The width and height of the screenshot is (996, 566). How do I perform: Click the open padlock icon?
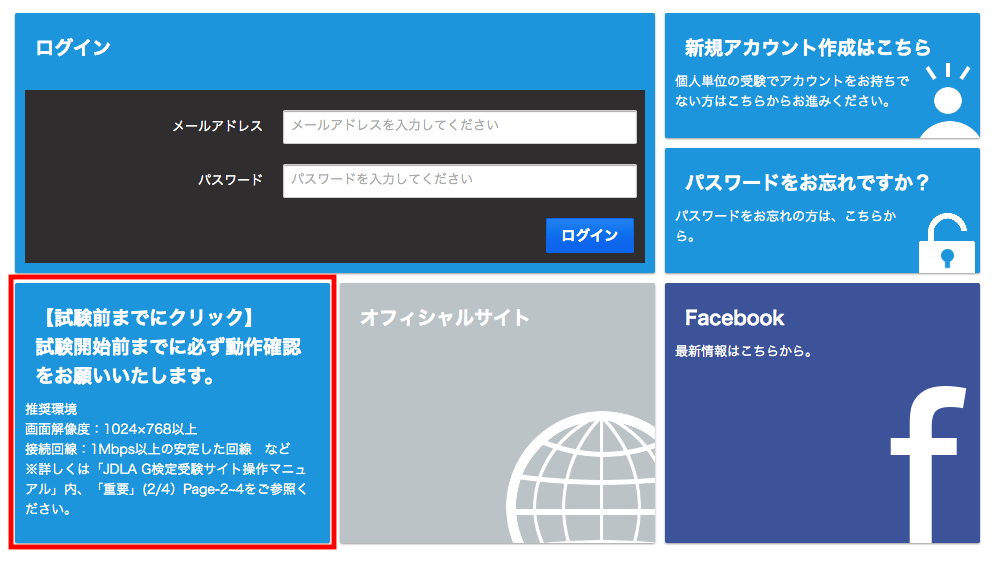click(x=946, y=243)
